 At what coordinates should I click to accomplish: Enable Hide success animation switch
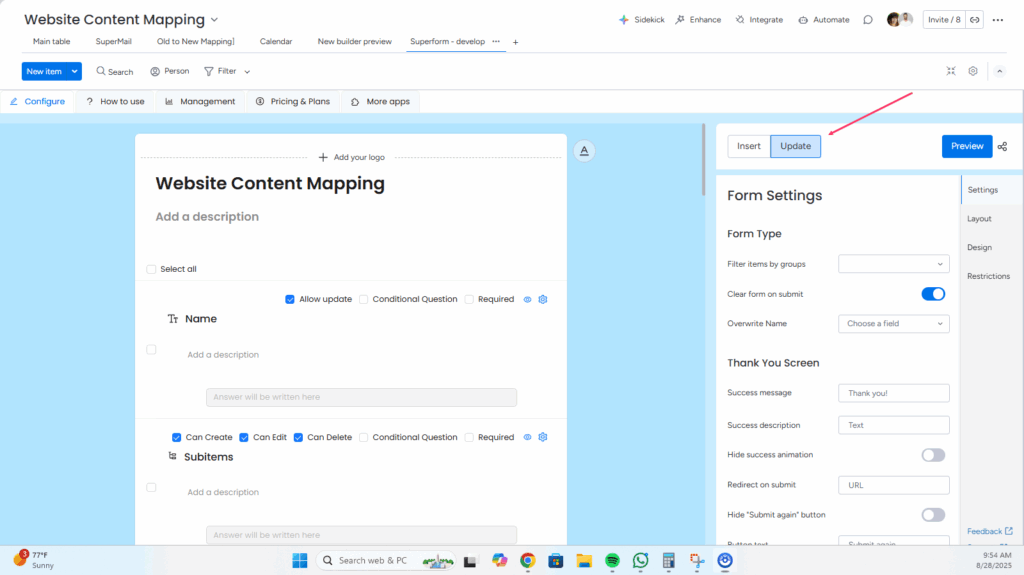pyautogui.click(x=932, y=455)
